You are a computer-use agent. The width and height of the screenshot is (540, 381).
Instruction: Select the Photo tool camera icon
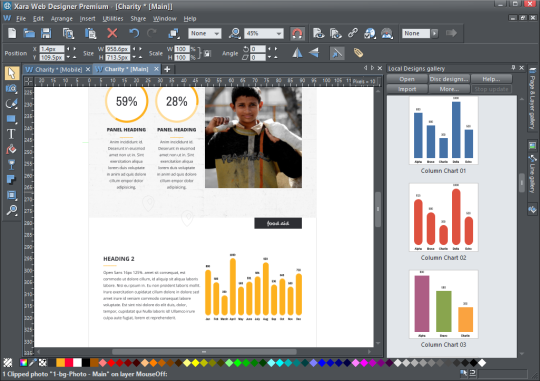coord(11,89)
